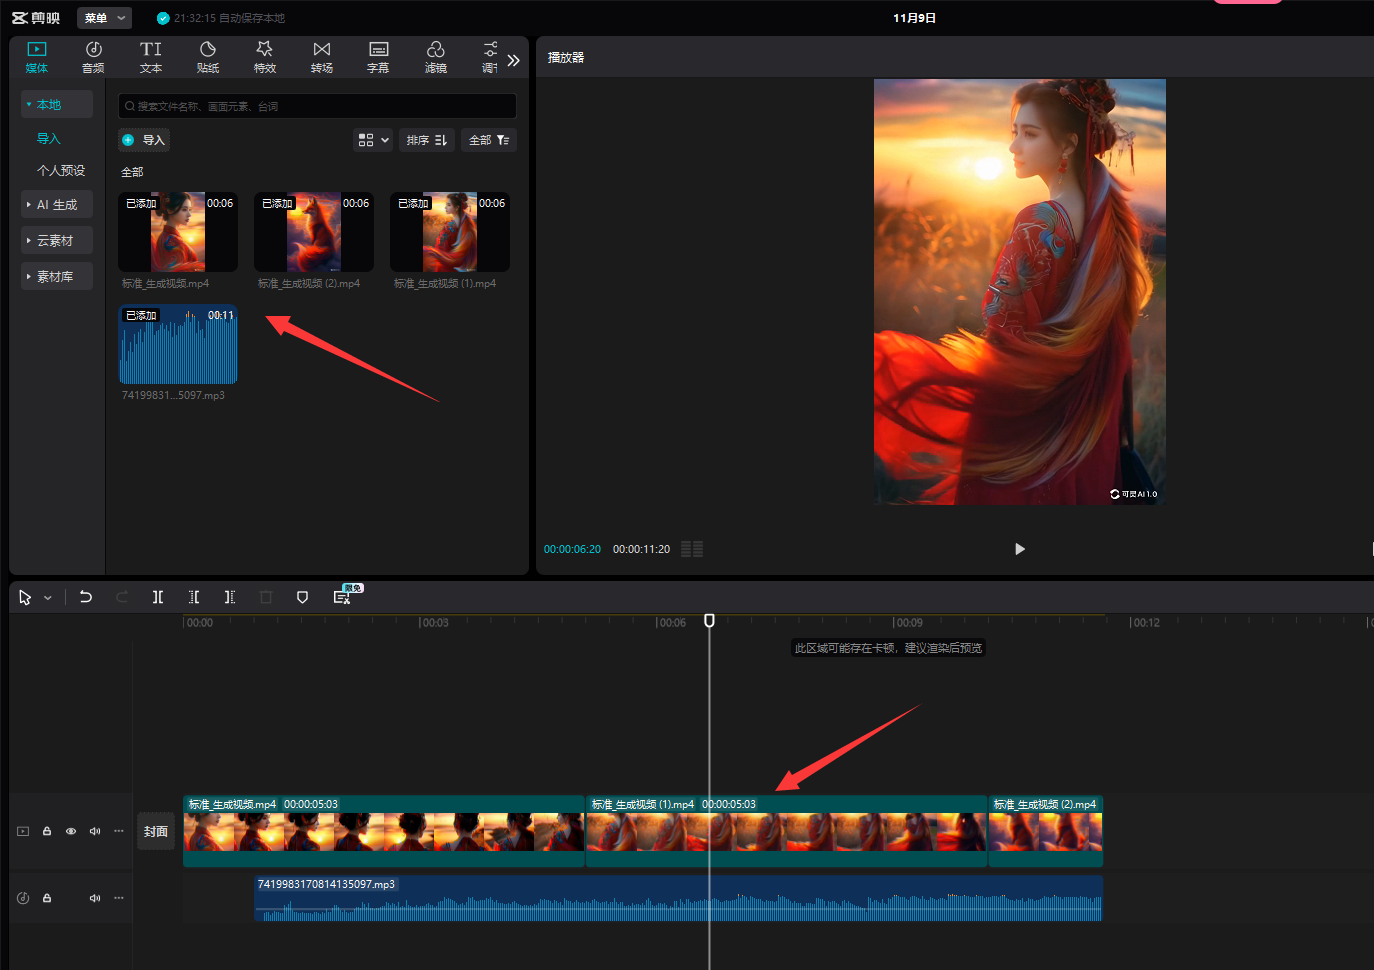
Task: Split the clip at the playhead
Action: point(158,597)
